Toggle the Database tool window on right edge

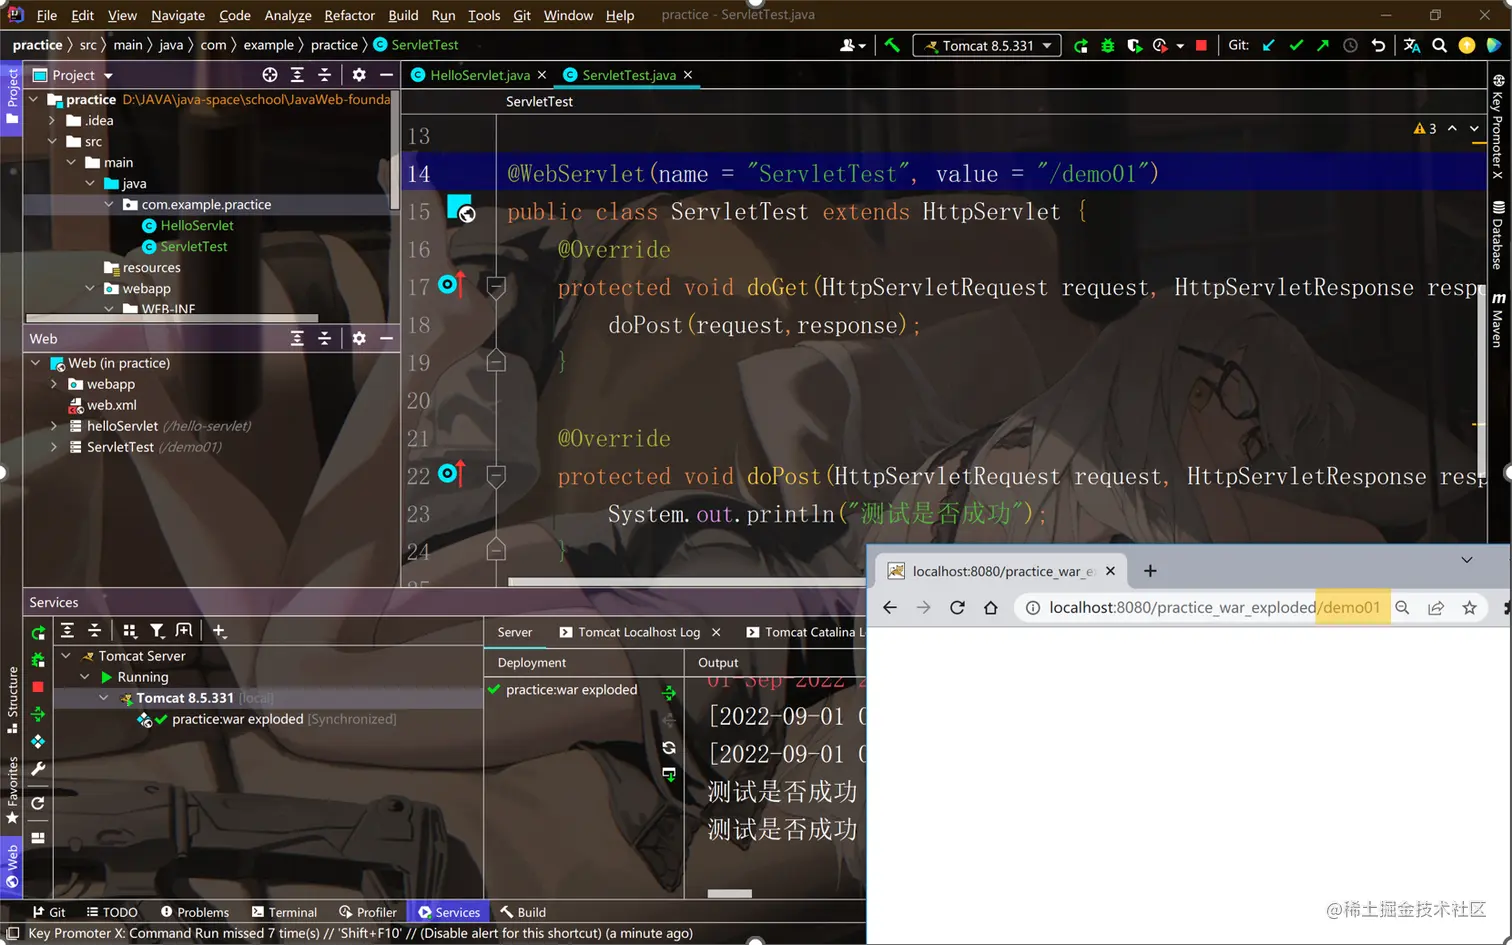[1498, 236]
